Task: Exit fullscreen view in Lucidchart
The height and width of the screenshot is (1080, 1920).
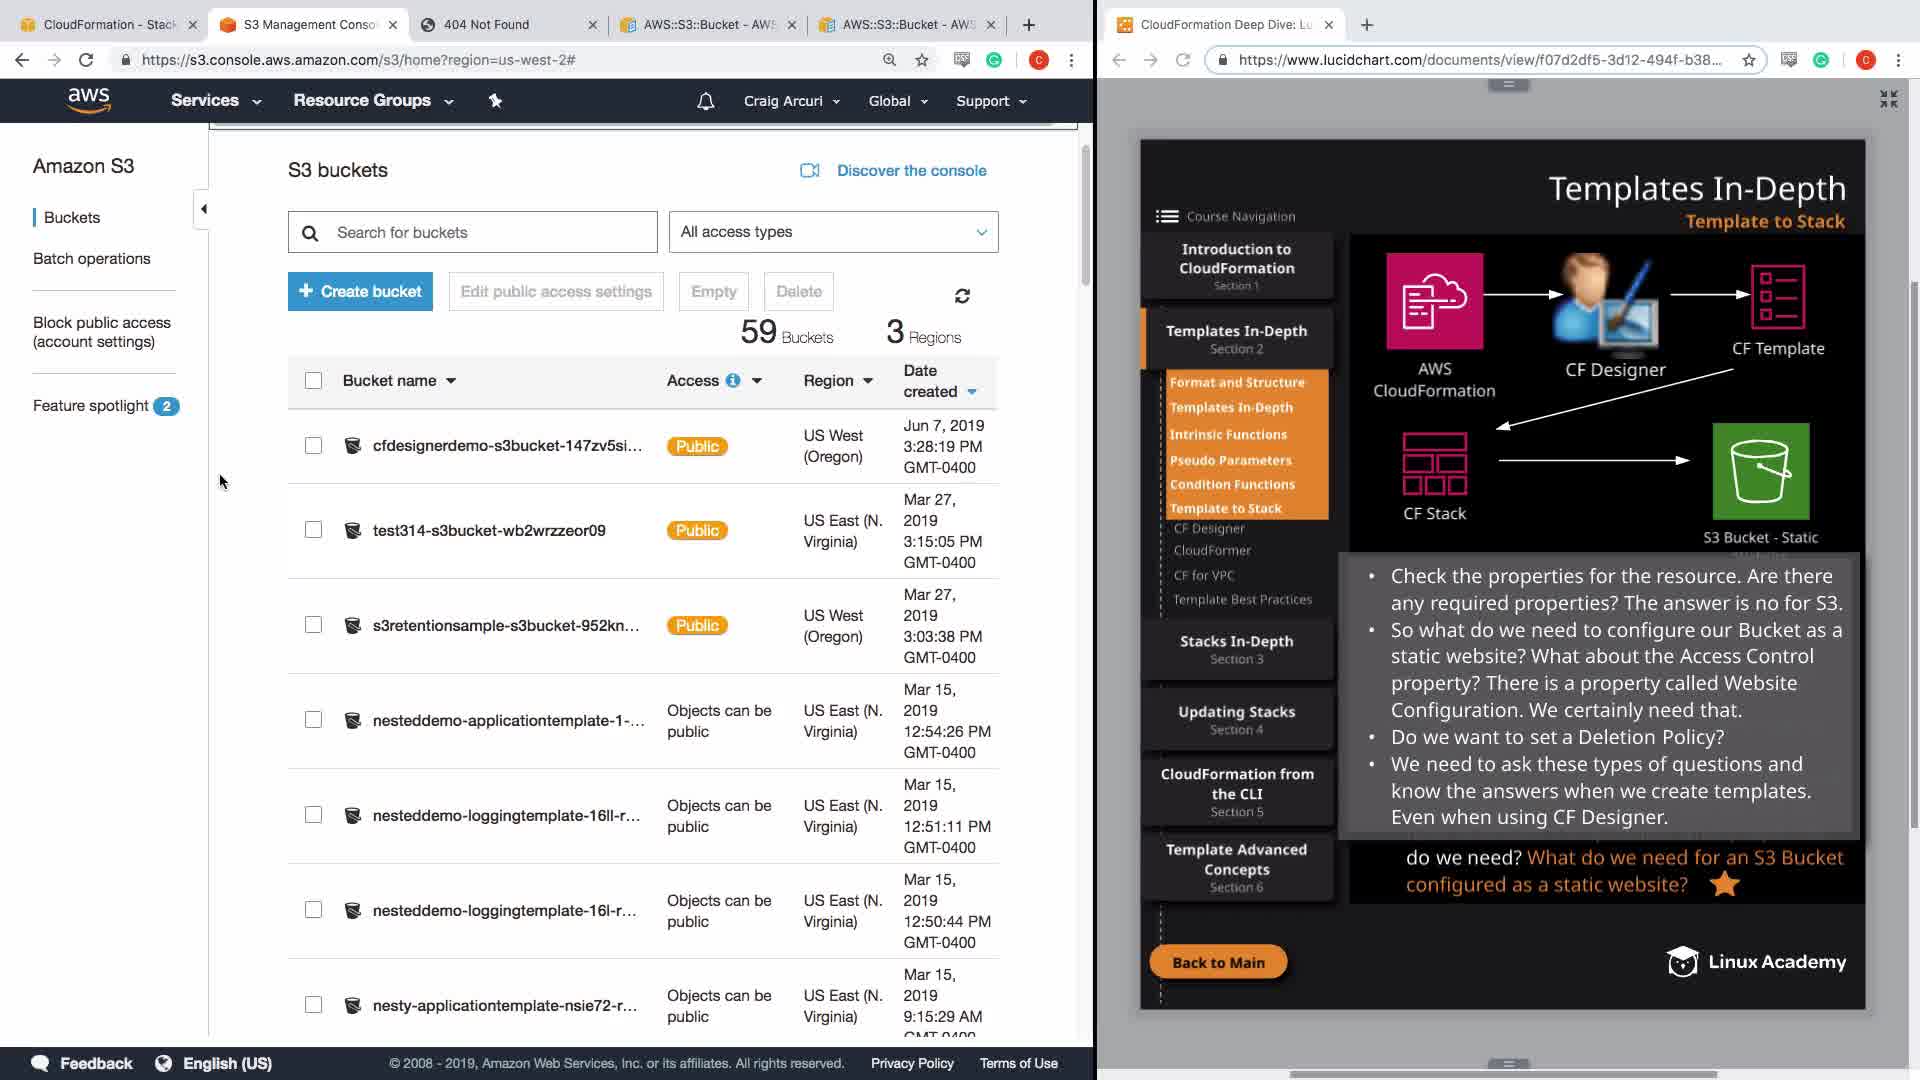Action: [1888, 99]
